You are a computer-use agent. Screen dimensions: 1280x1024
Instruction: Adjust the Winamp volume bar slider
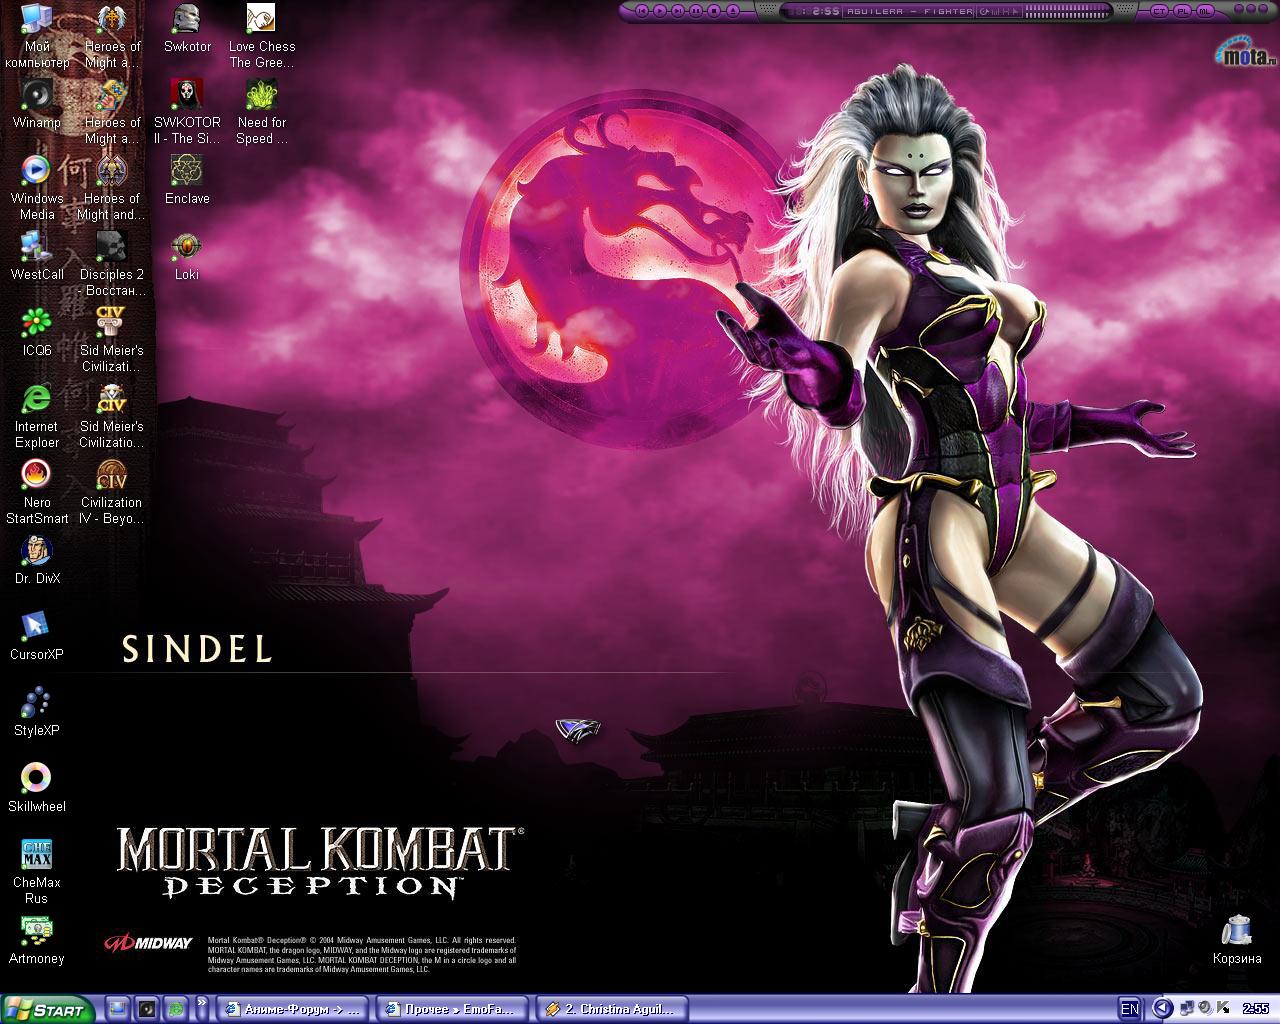point(1065,11)
